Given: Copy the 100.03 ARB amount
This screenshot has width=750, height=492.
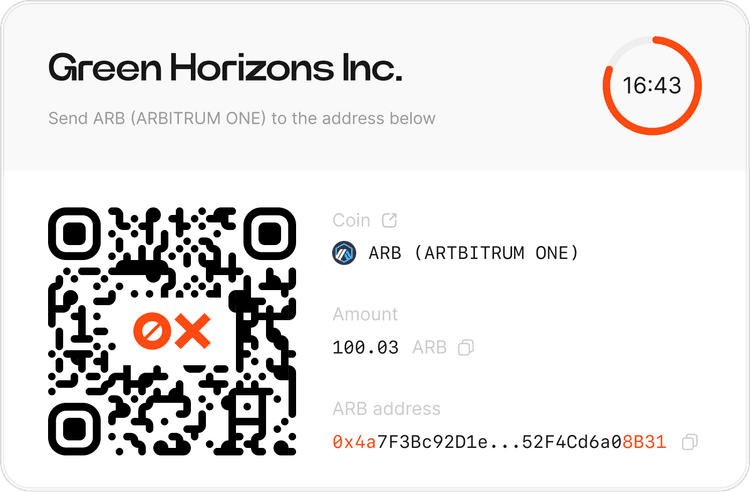Looking at the screenshot, I should [x=466, y=348].
